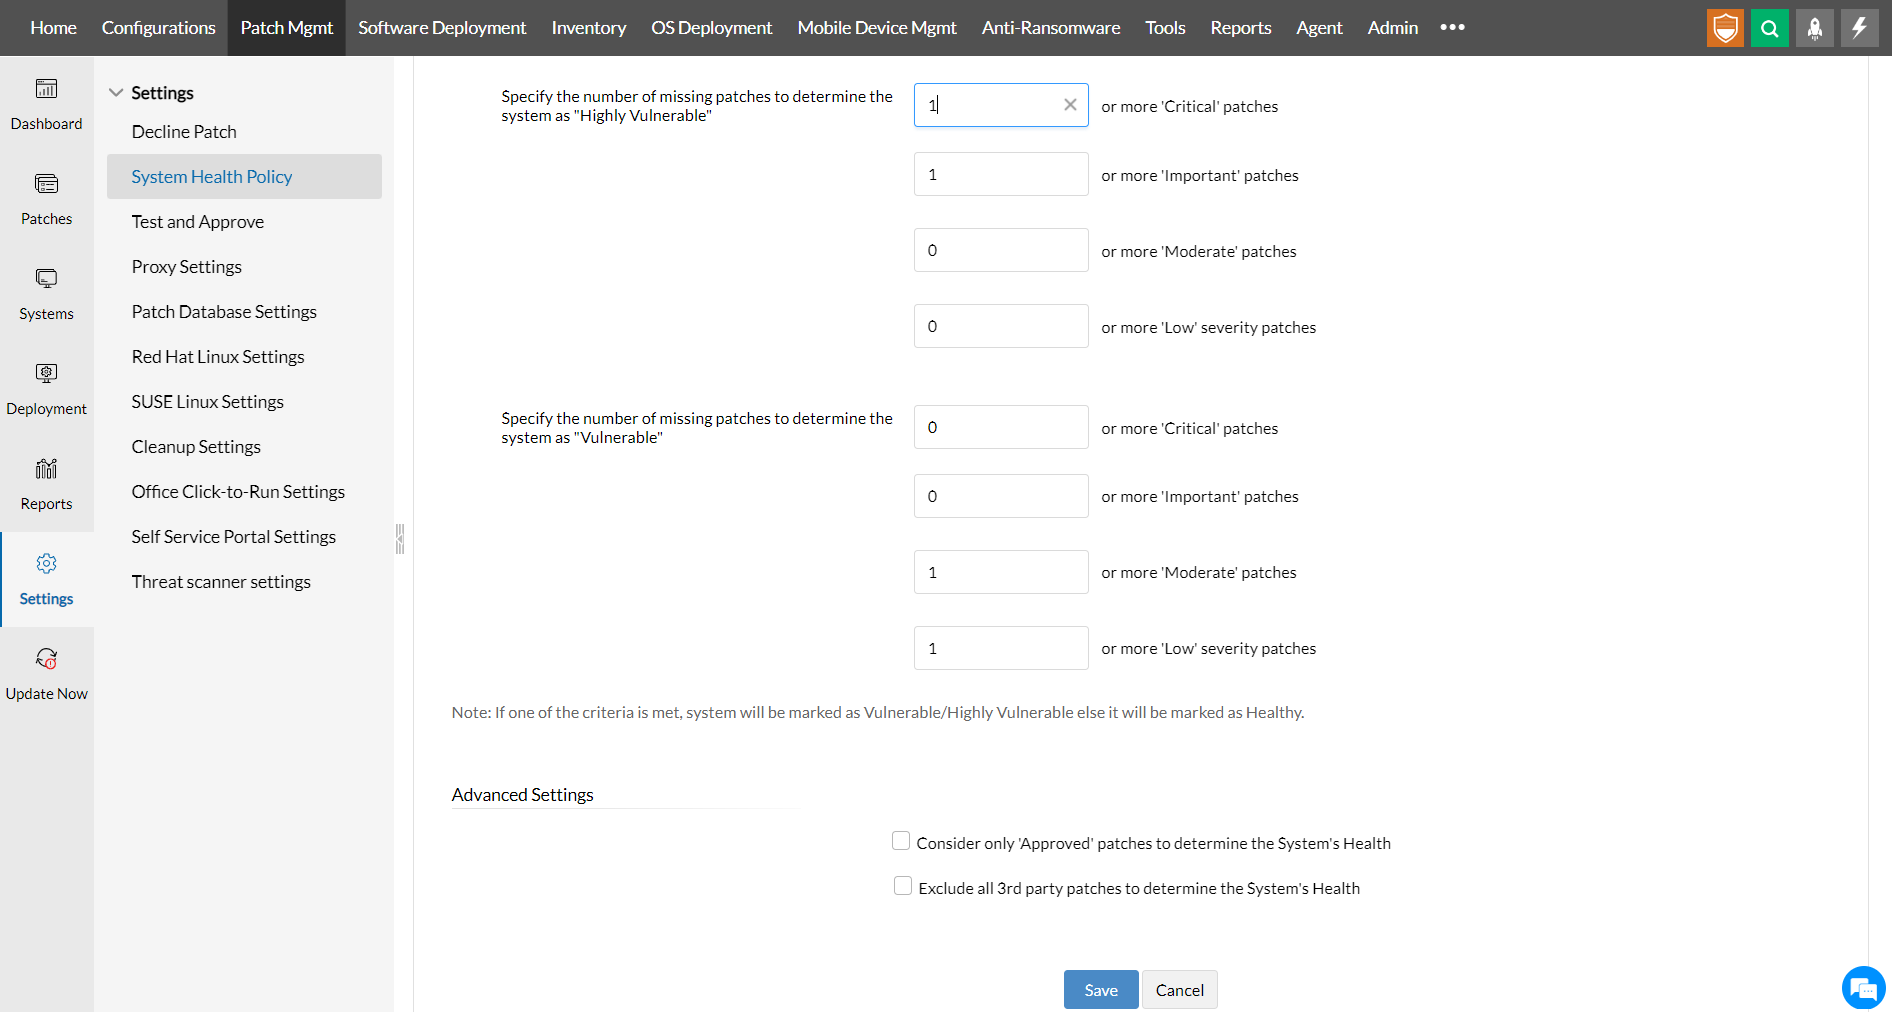Click the orange shield icon in header

[x=1725, y=28]
